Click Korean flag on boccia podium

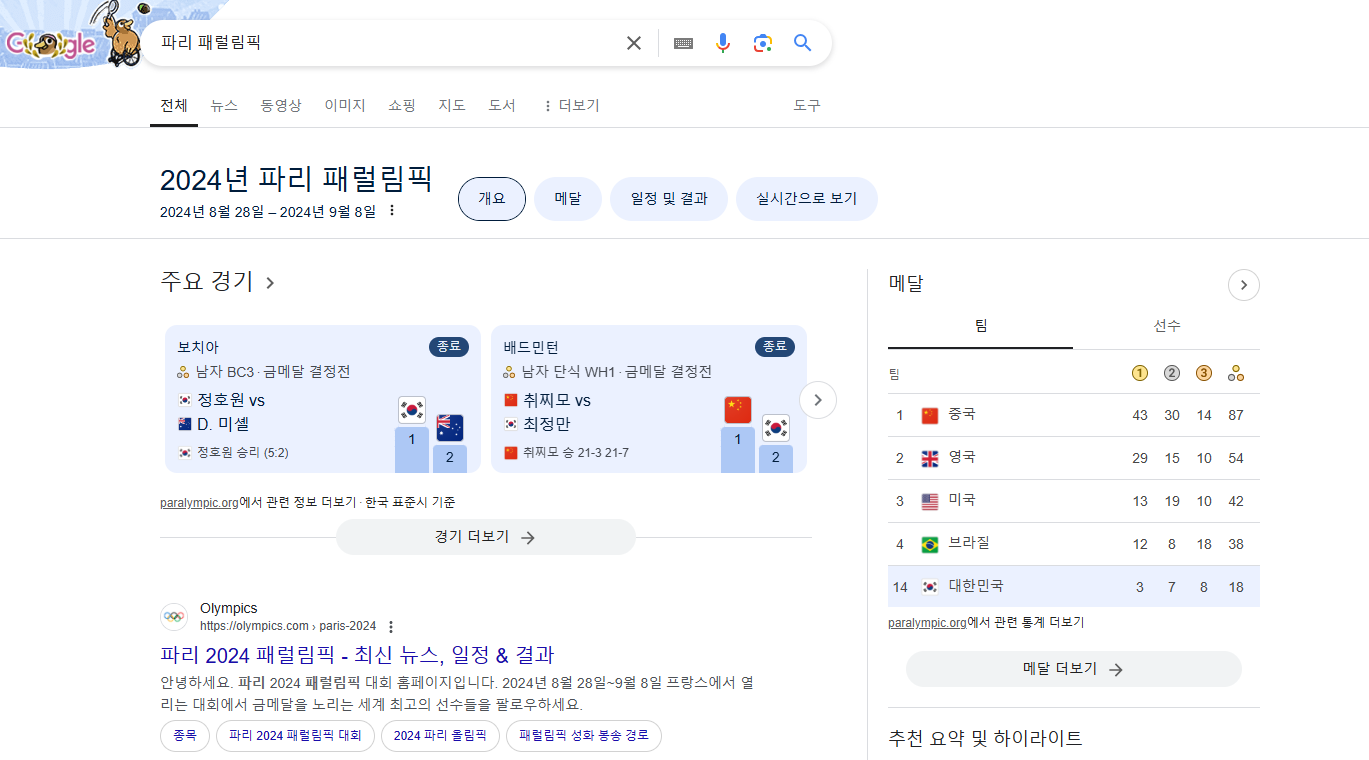click(412, 409)
